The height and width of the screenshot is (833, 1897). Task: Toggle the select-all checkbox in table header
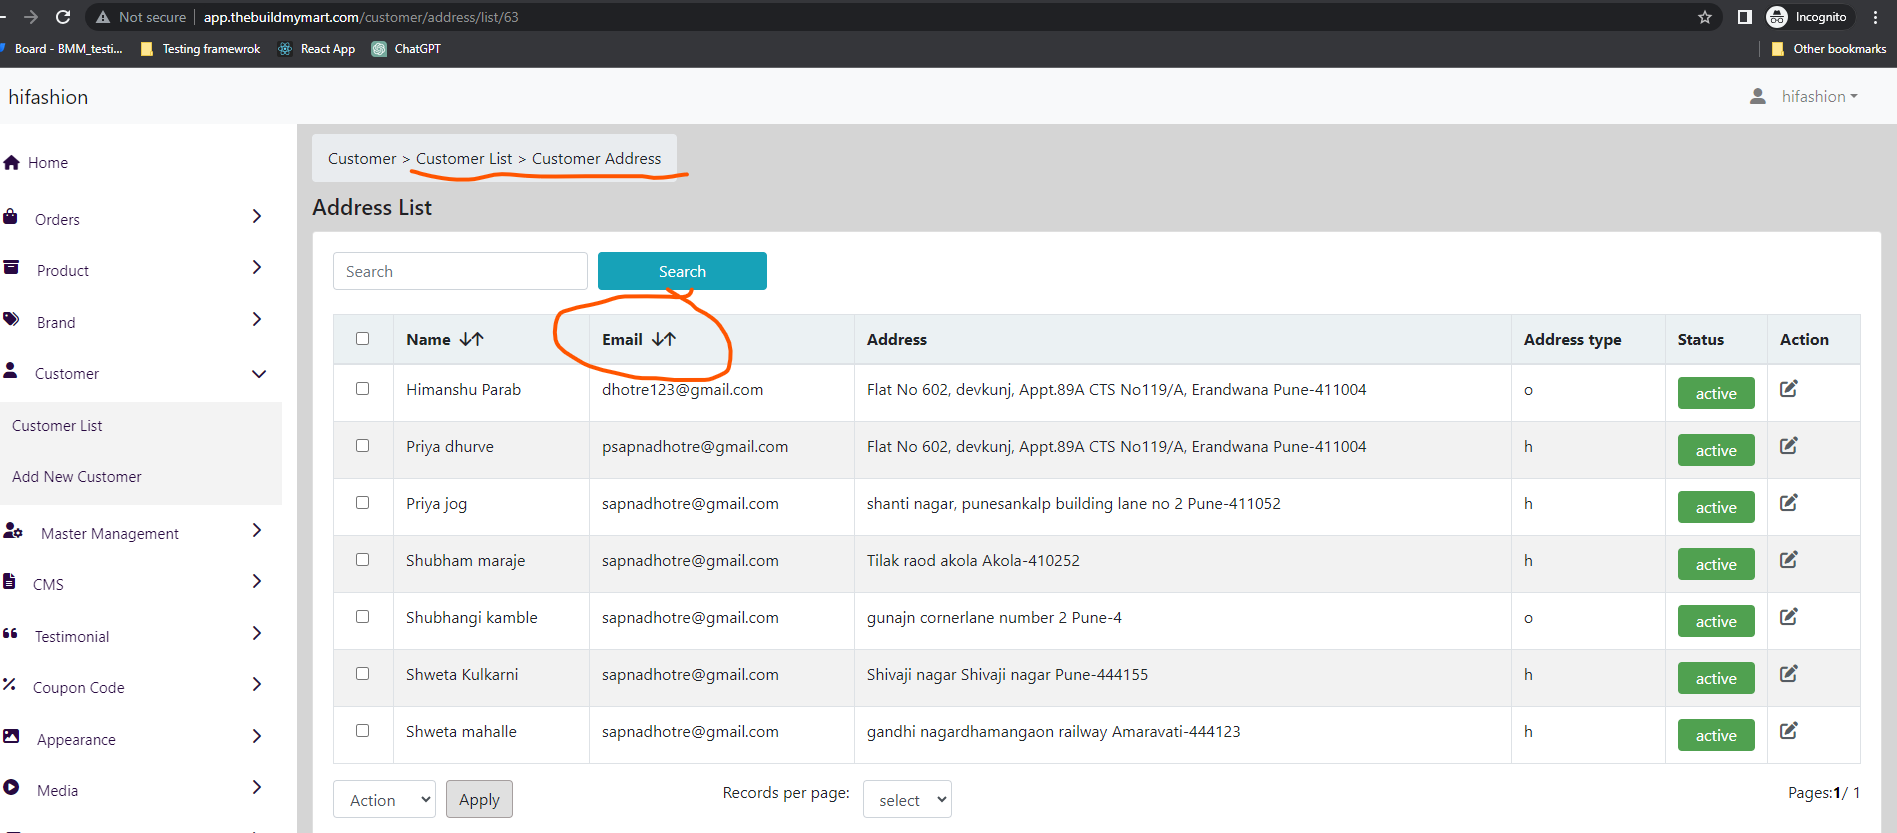(362, 338)
